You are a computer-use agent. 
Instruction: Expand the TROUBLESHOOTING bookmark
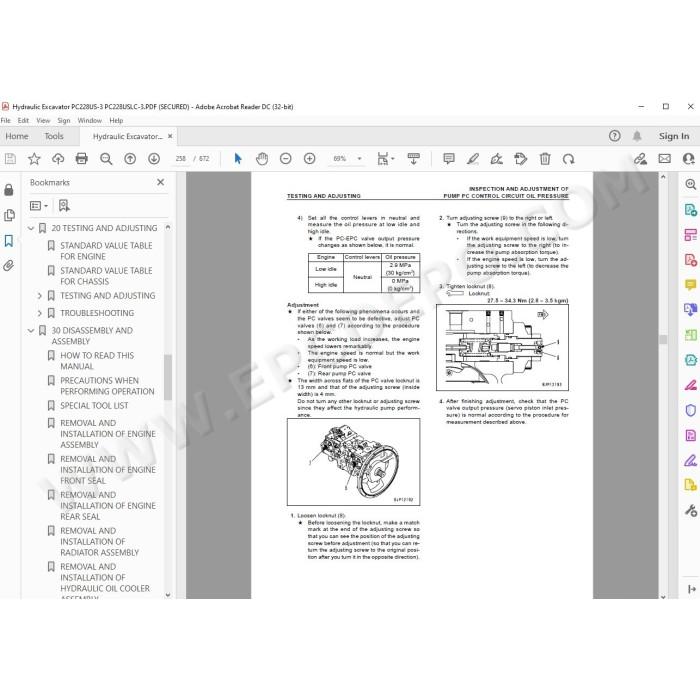(x=40, y=313)
